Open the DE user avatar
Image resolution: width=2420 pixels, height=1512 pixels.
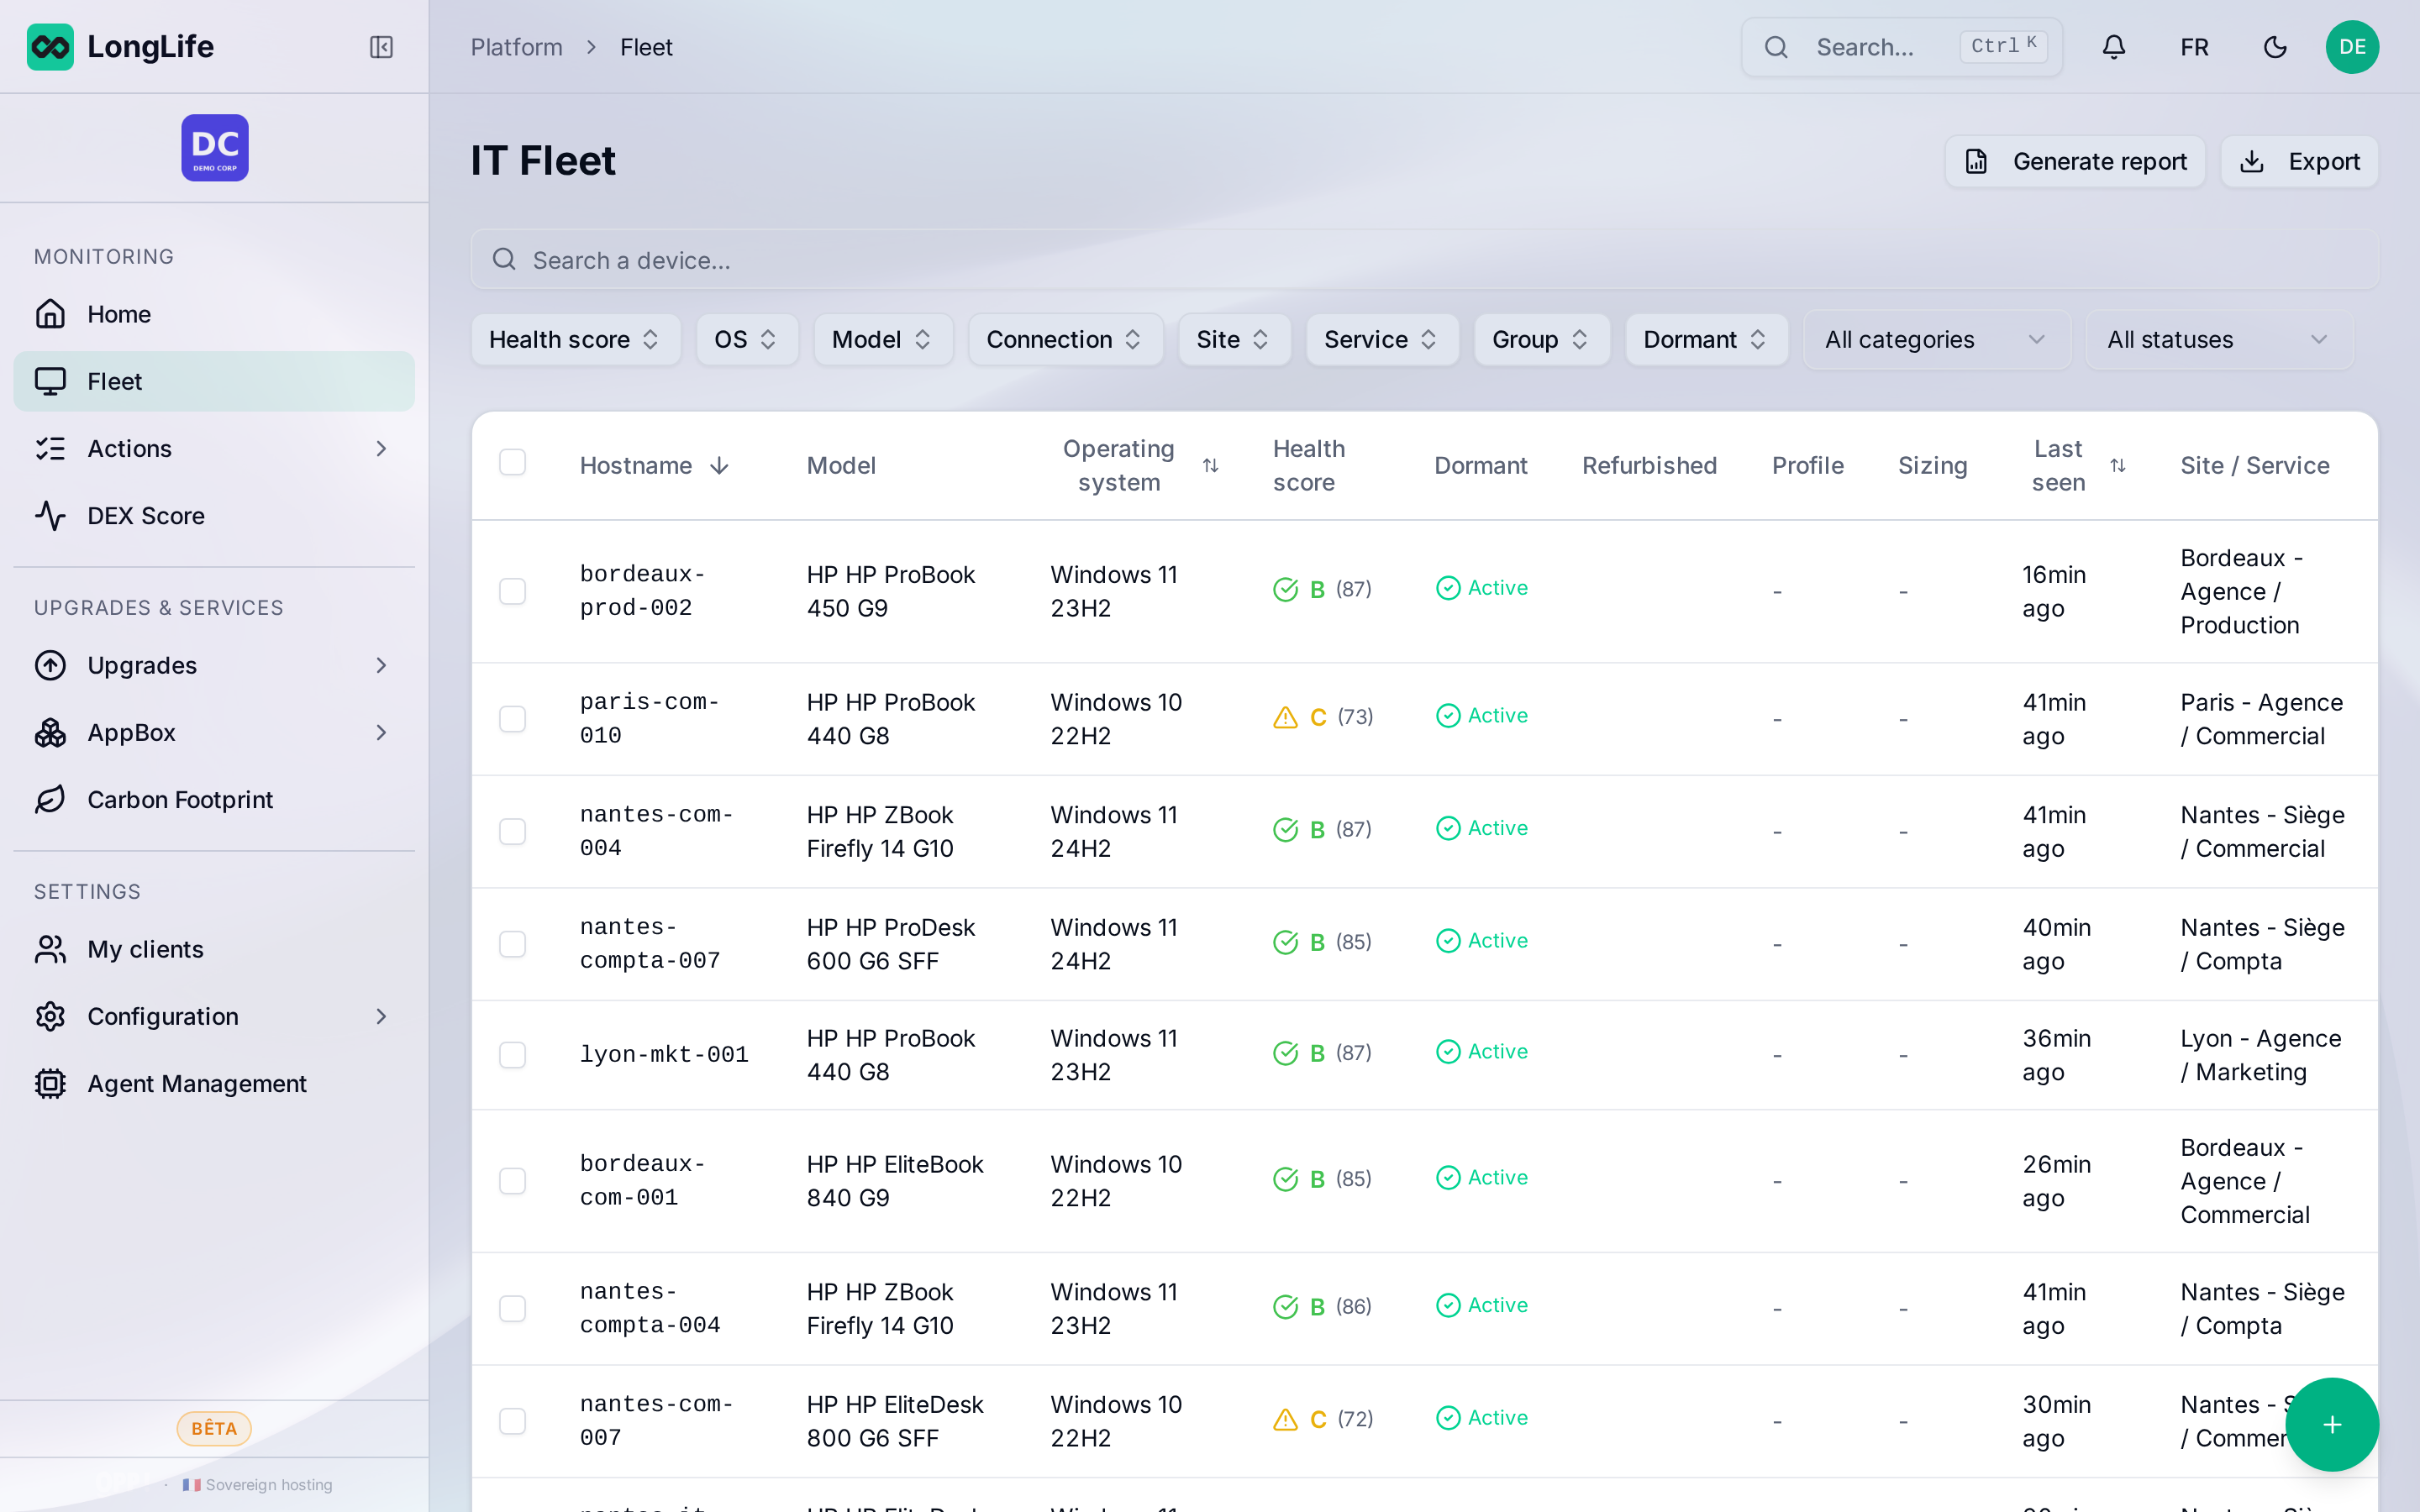[2352, 47]
